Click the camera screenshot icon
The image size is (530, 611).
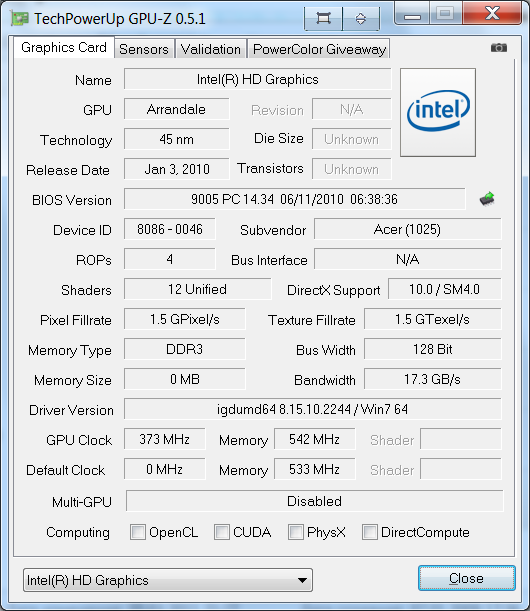point(498,48)
